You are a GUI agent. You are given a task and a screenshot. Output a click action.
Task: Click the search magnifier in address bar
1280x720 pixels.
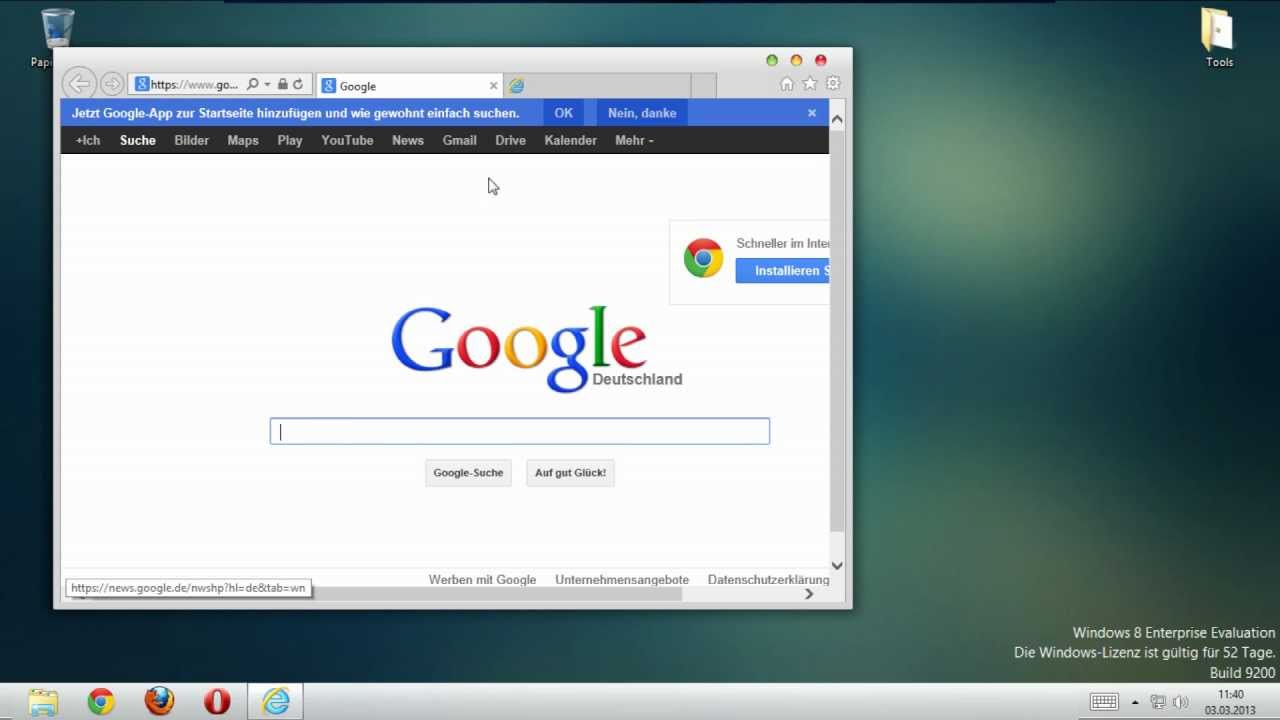[253, 85]
